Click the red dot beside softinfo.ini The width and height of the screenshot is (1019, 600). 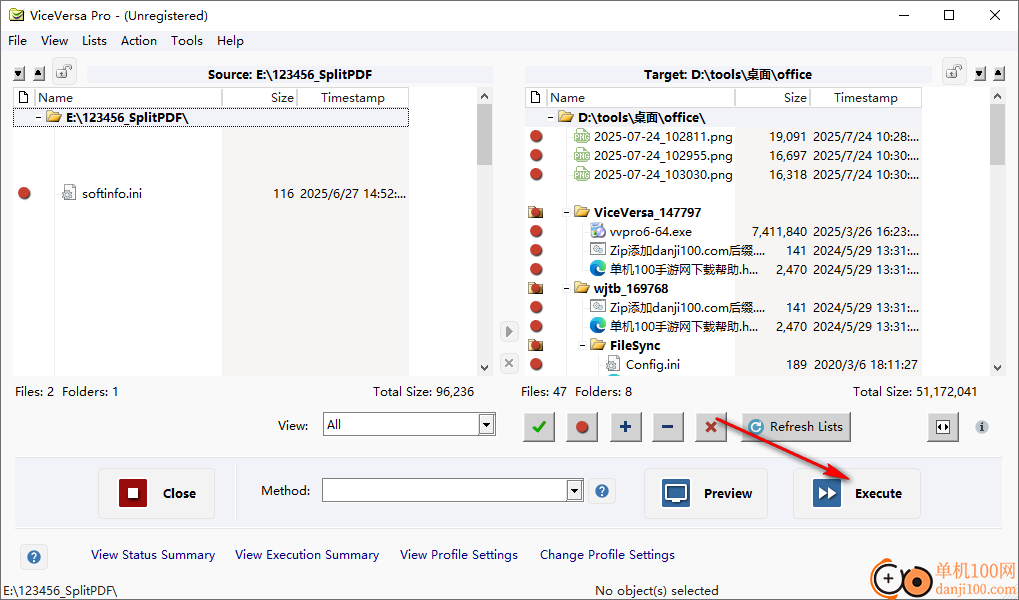24,193
